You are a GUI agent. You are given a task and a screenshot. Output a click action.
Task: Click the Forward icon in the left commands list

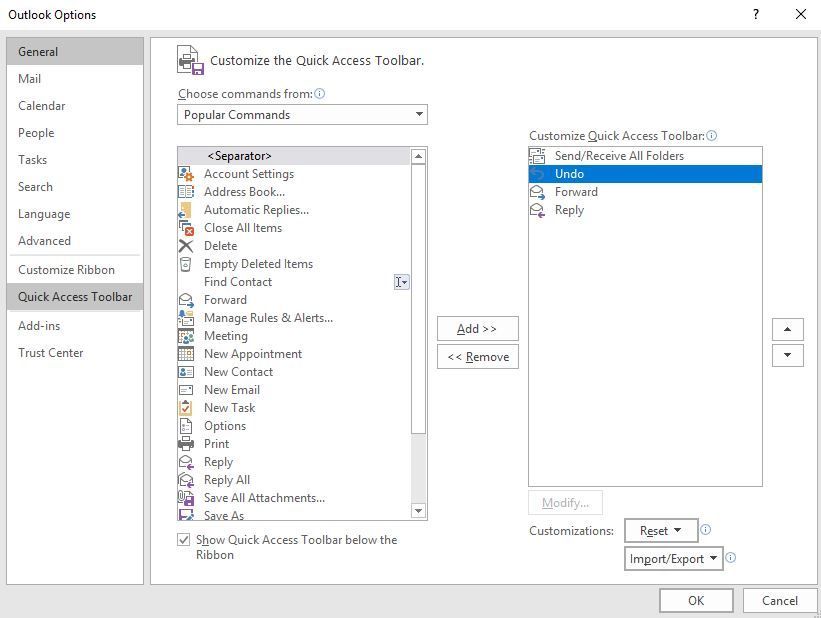point(186,300)
